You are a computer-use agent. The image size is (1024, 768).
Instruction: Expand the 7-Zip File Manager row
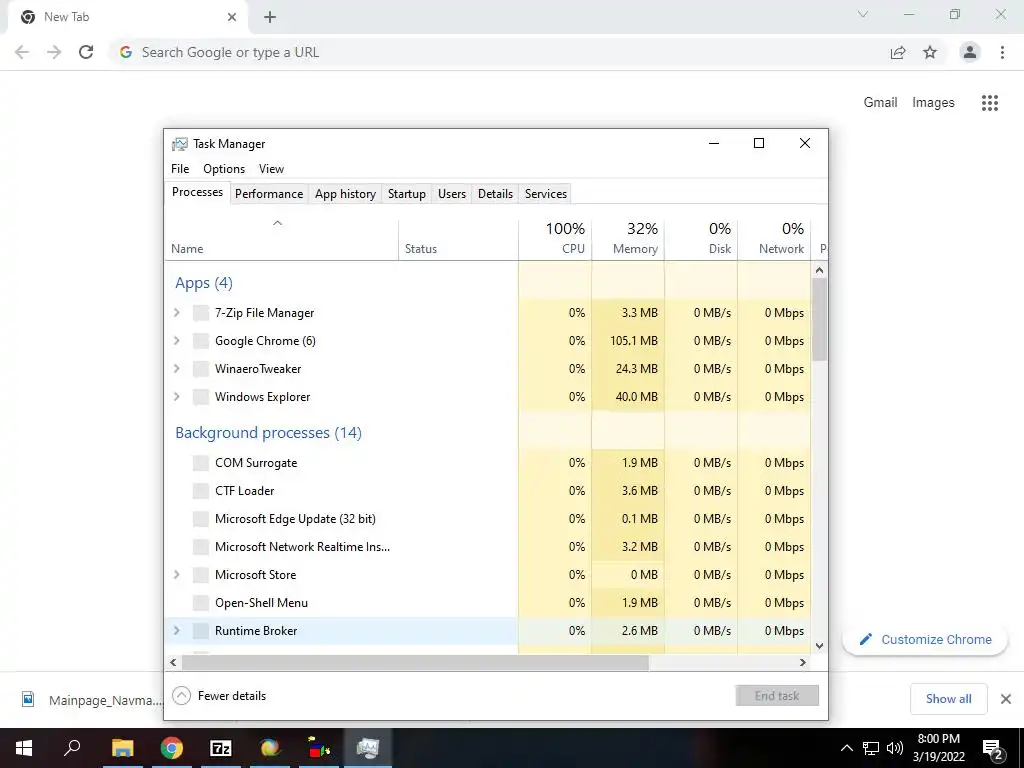[x=176, y=313]
